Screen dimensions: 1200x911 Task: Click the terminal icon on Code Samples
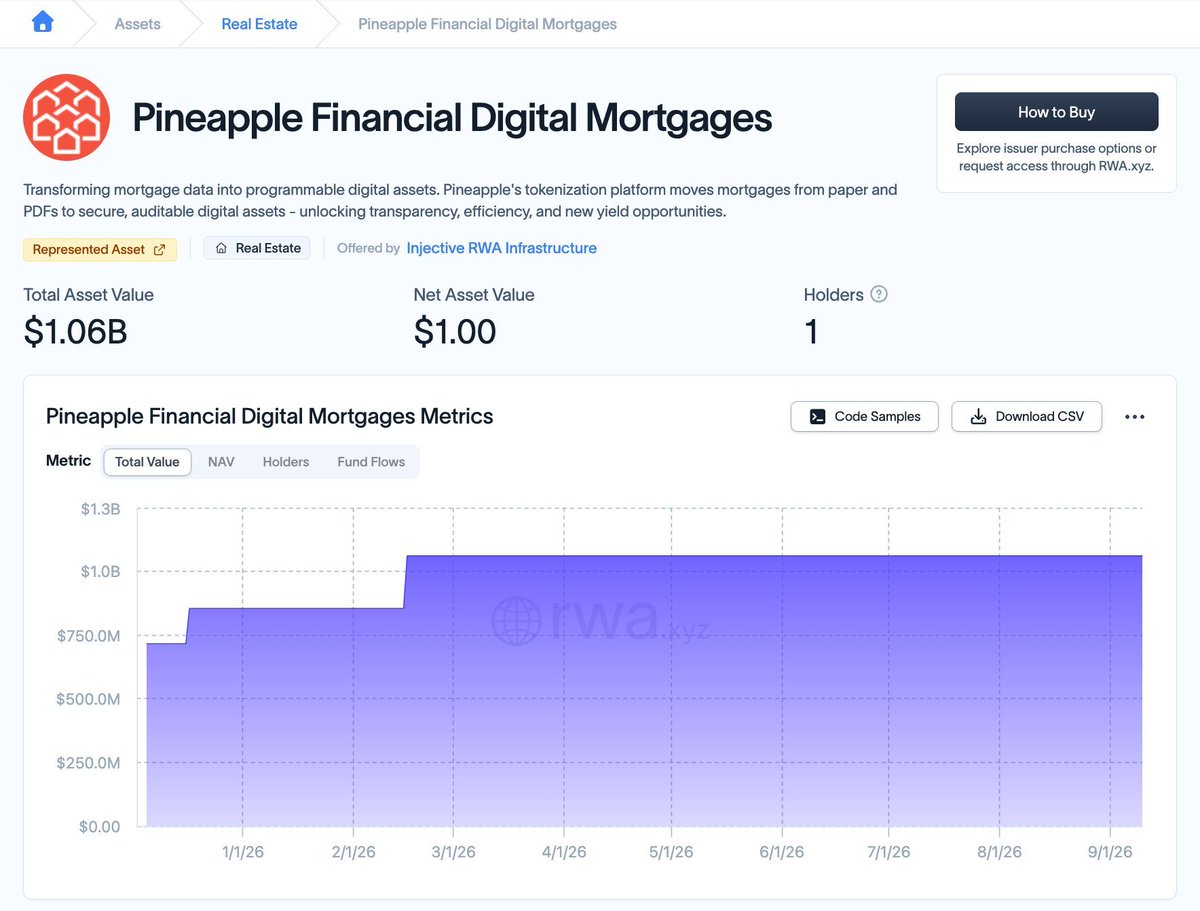pos(817,417)
